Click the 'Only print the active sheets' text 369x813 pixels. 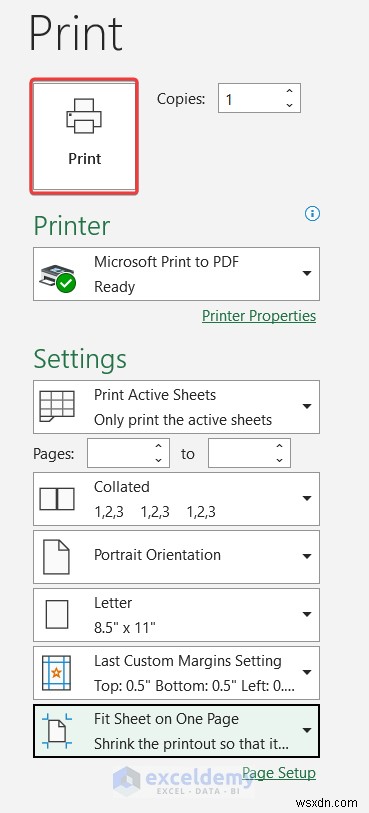pos(183,420)
